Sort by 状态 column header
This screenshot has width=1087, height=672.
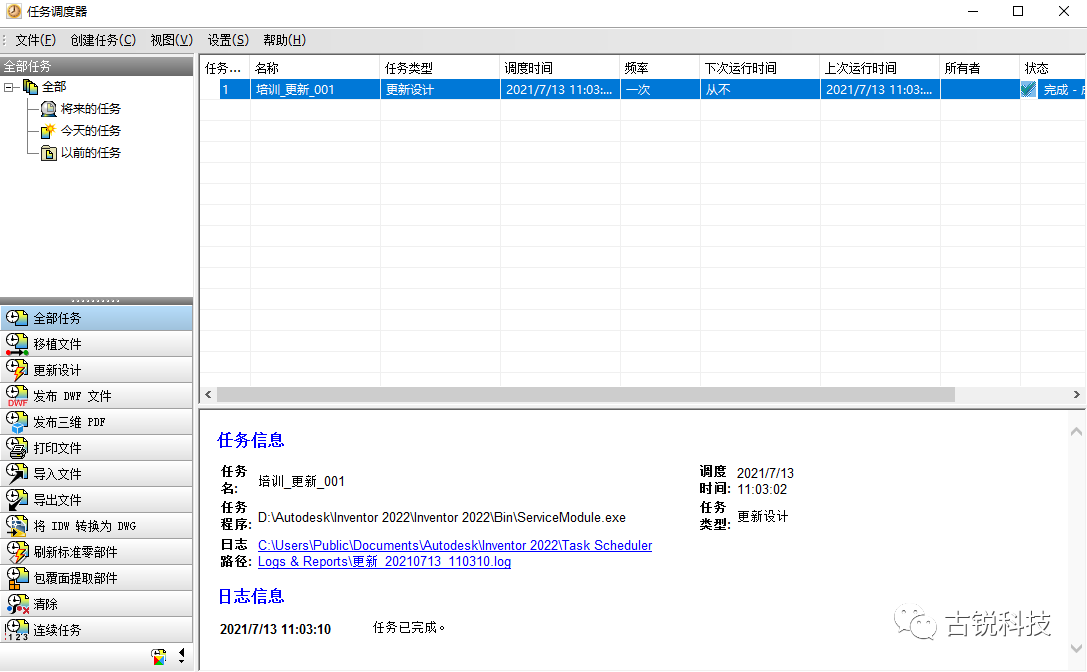[x=1052, y=68]
